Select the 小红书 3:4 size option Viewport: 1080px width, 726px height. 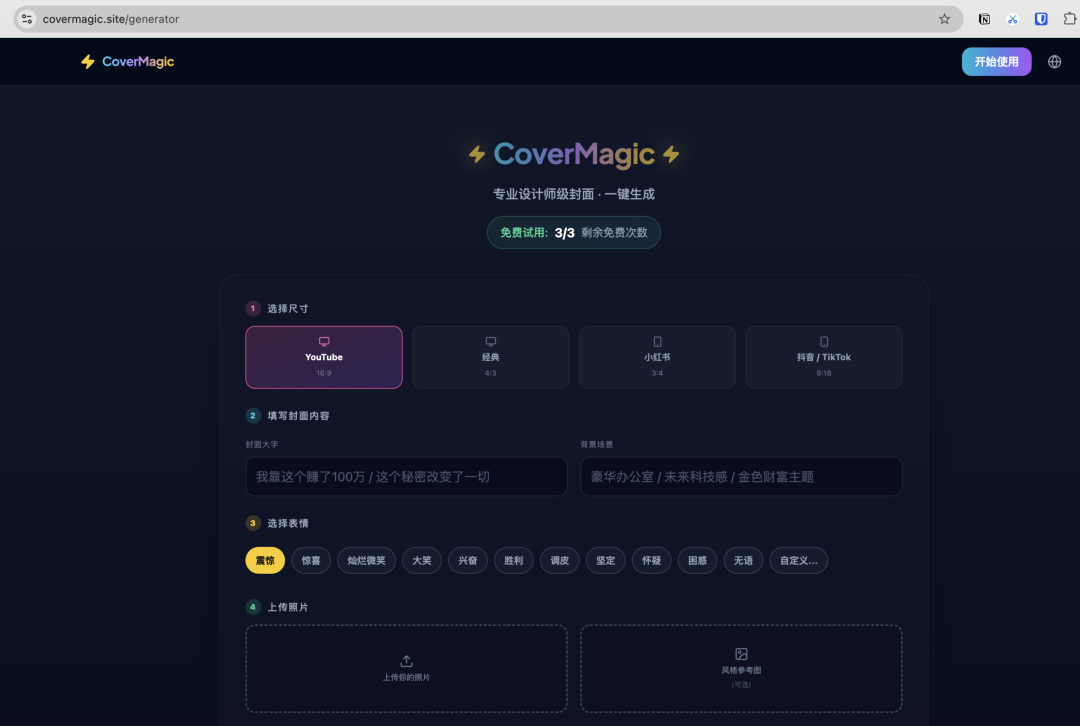[657, 357]
